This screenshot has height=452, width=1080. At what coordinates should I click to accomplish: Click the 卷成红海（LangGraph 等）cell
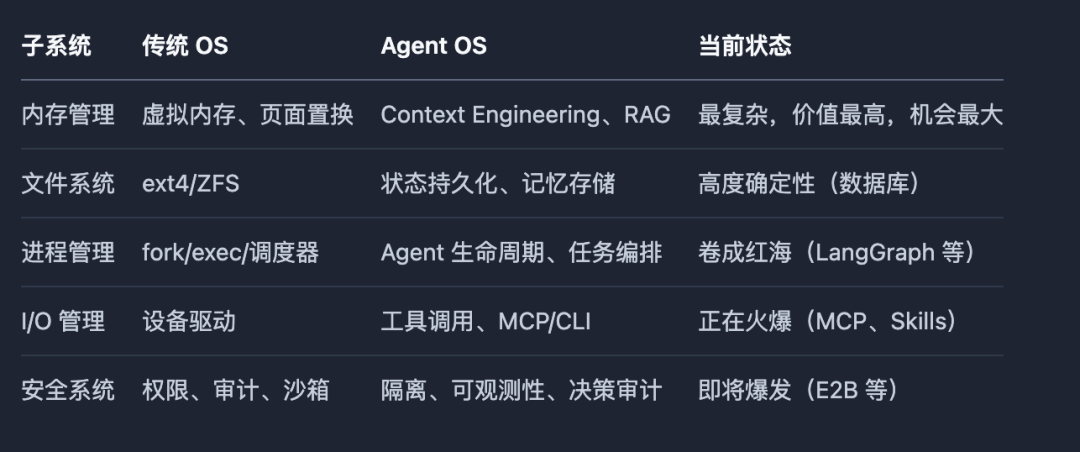[x=838, y=252]
